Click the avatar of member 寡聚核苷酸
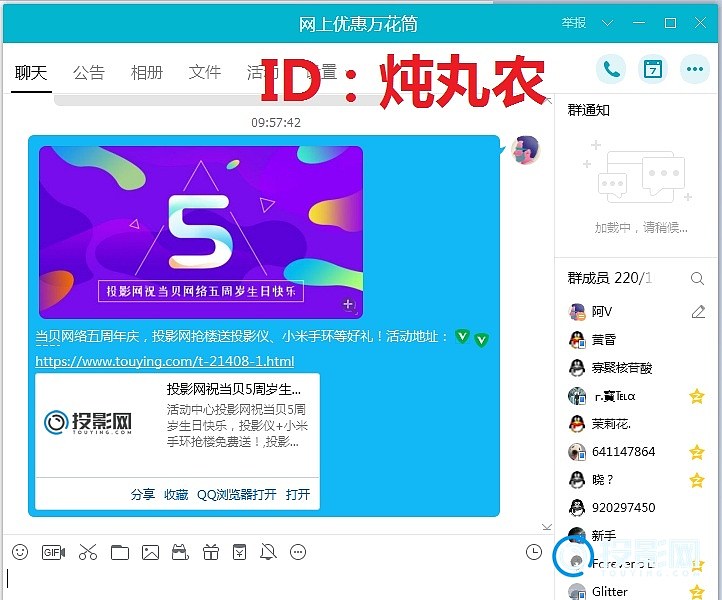 (x=577, y=367)
